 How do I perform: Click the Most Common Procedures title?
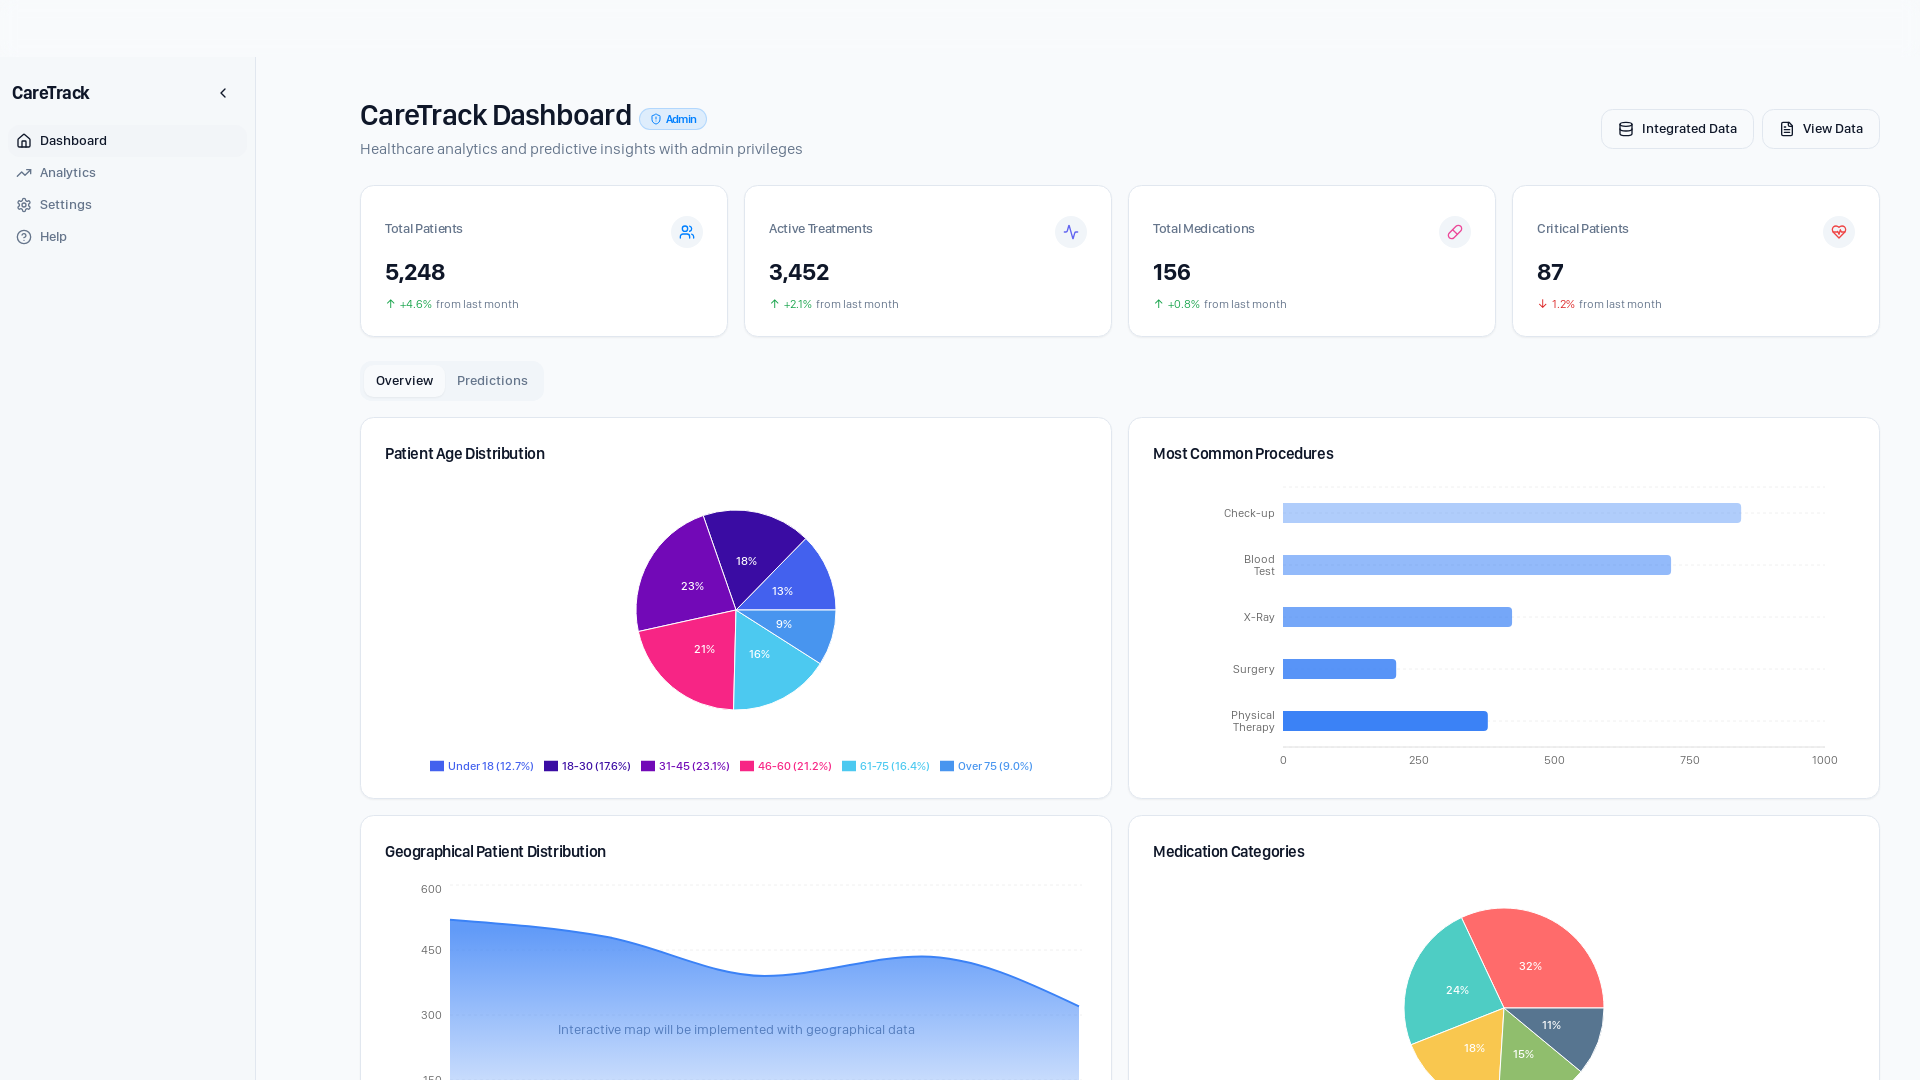pos(1243,454)
